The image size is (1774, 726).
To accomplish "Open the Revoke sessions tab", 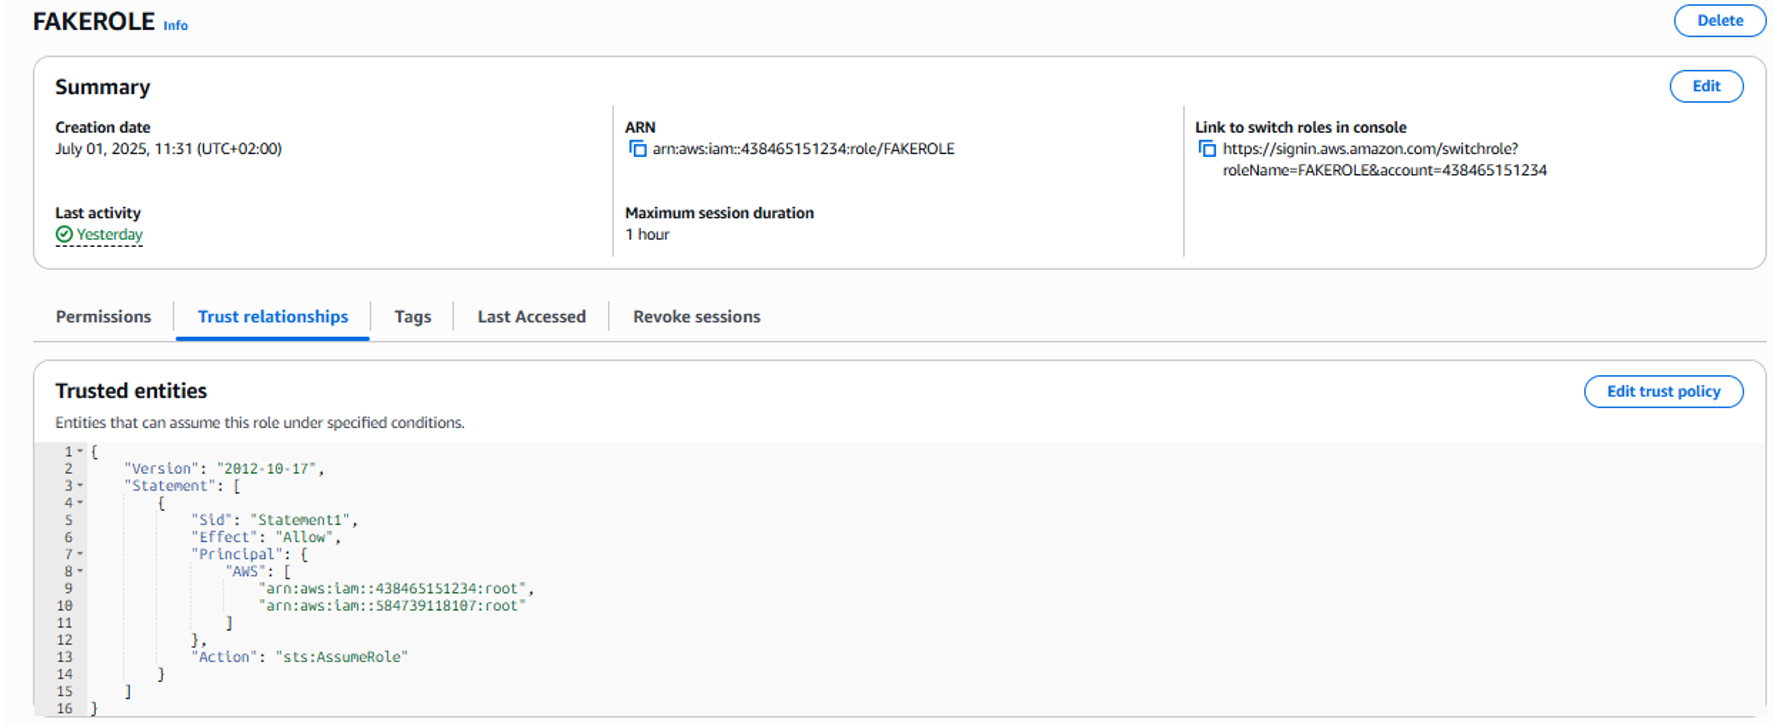I will tap(696, 316).
